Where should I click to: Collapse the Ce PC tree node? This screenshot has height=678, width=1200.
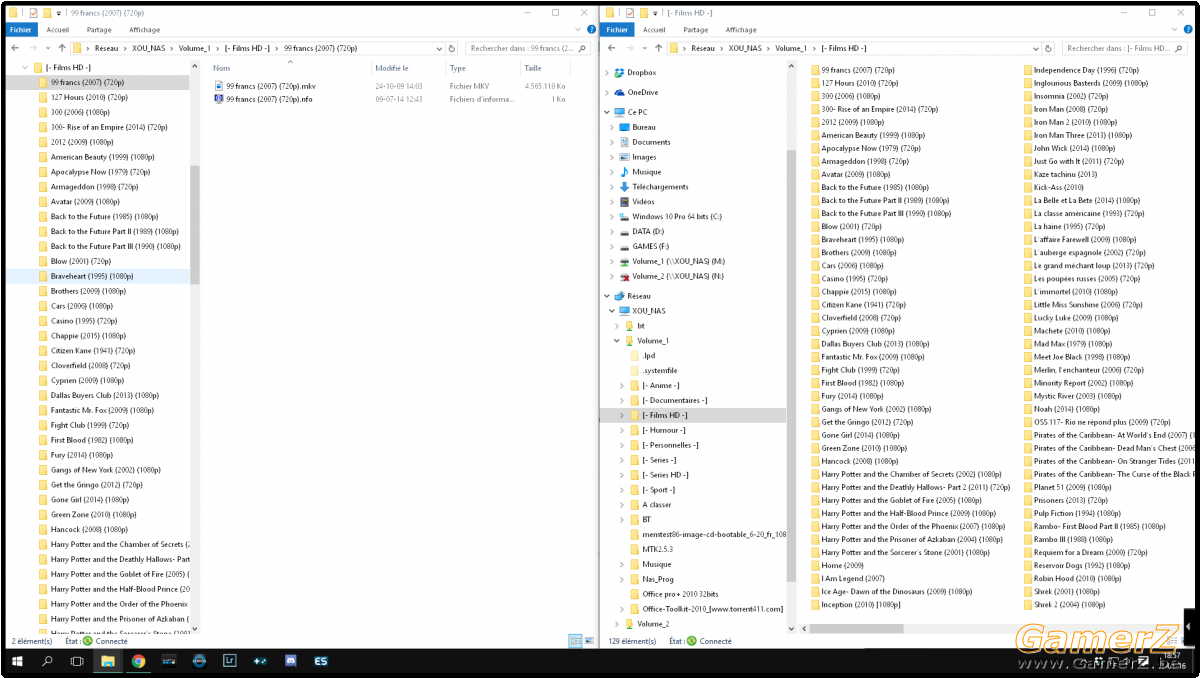[608, 112]
